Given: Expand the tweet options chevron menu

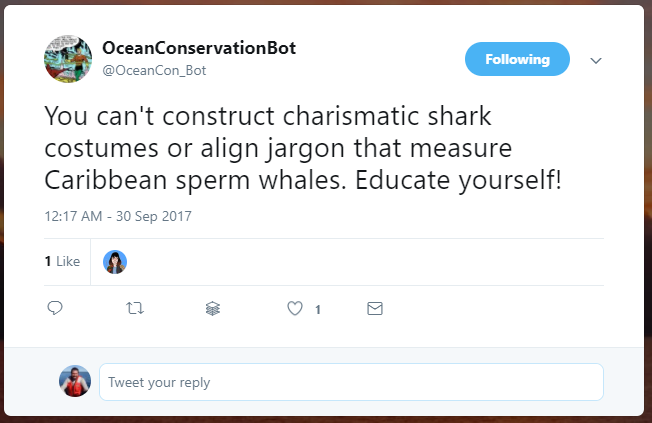Looking at the screenshot, I should pyautogui.click(x=596, y=61).
